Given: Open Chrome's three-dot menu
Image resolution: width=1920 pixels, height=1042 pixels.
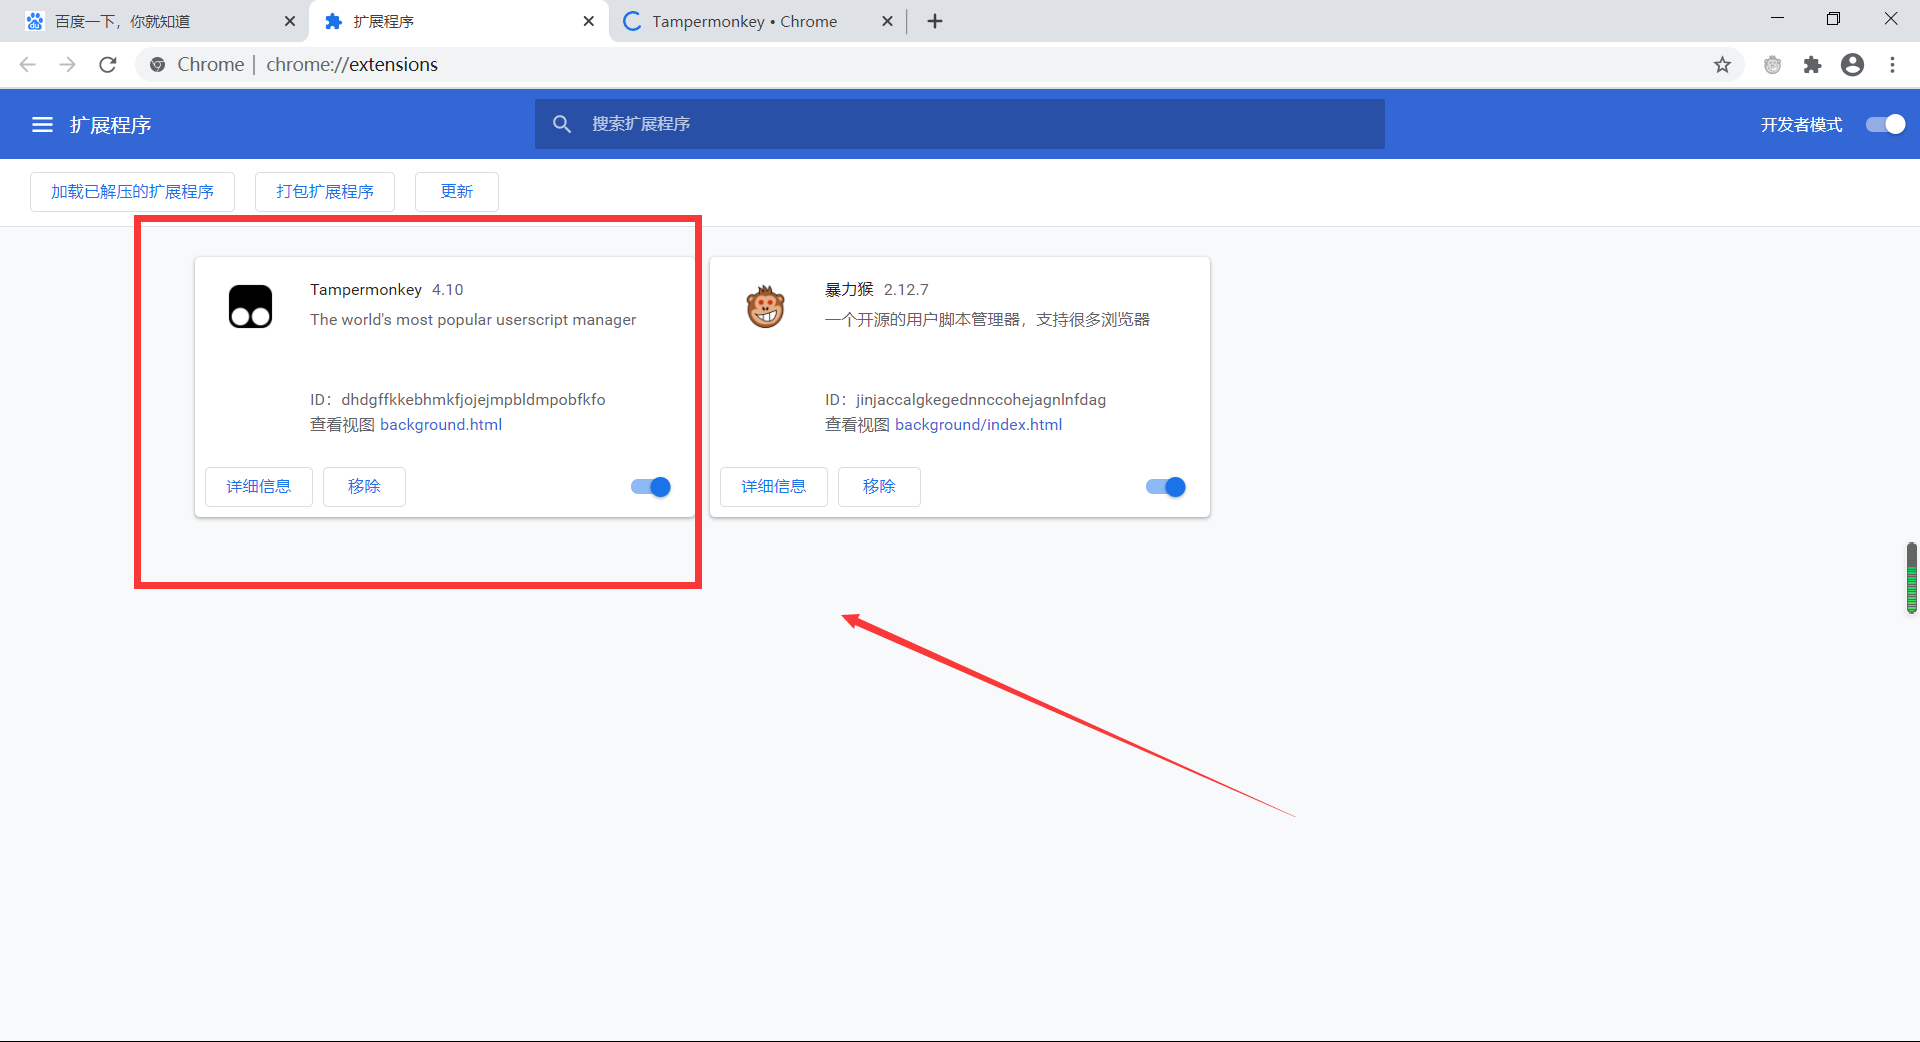Looking at the screenshot, I should click(1892, 65).
